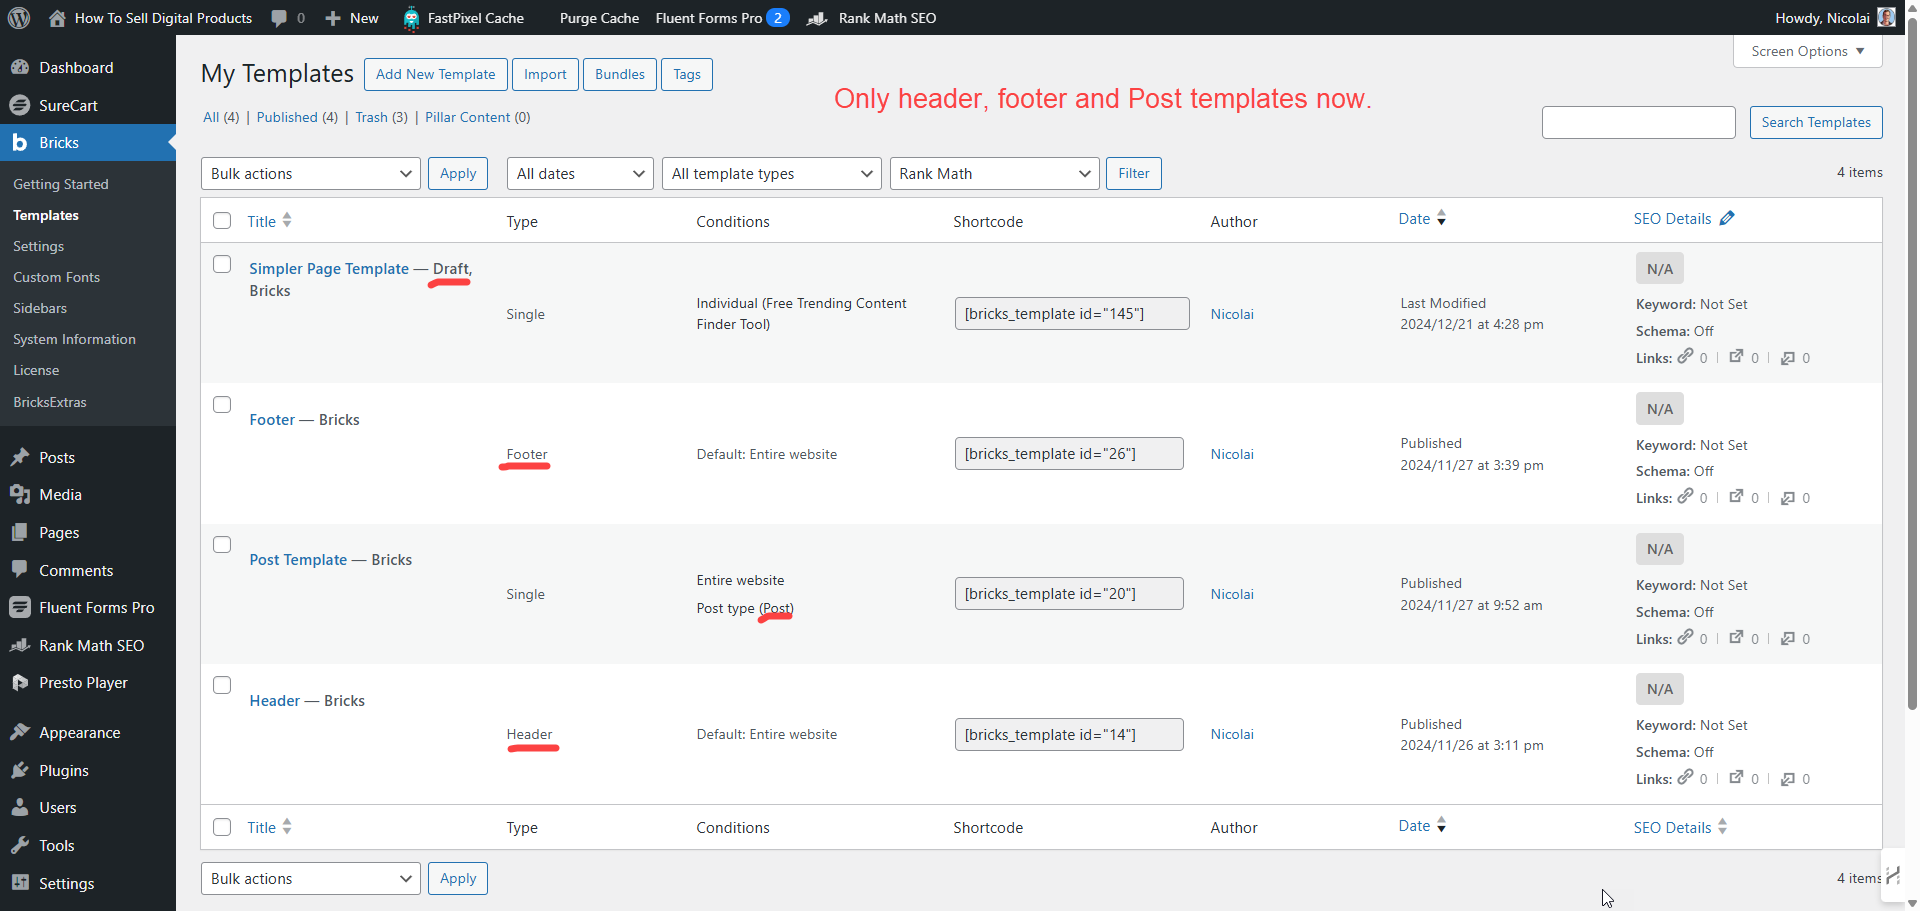This screenshot has width=1920, height=911.
Task: Open BricksExtras submenu item
Action: (50, 402)
